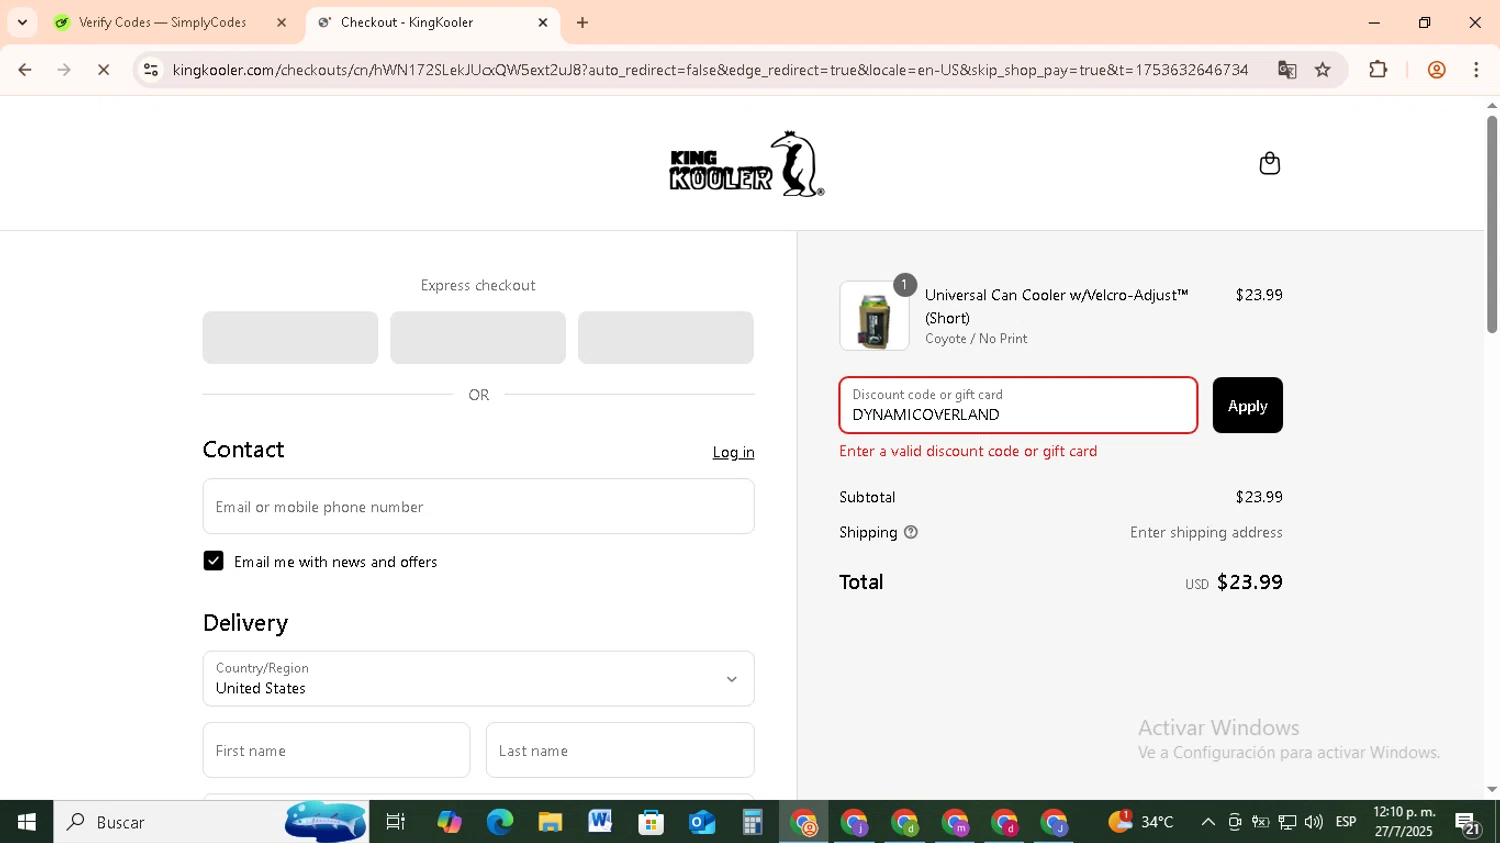Viewport: 1500px width, 843px height.
Task: Click the page vertical scrollbar
Action: pos(1492,224)
